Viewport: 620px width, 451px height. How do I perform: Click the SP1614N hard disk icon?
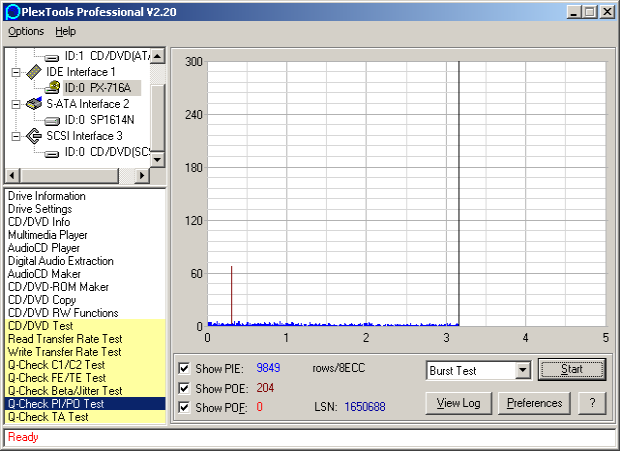[52, 121]
